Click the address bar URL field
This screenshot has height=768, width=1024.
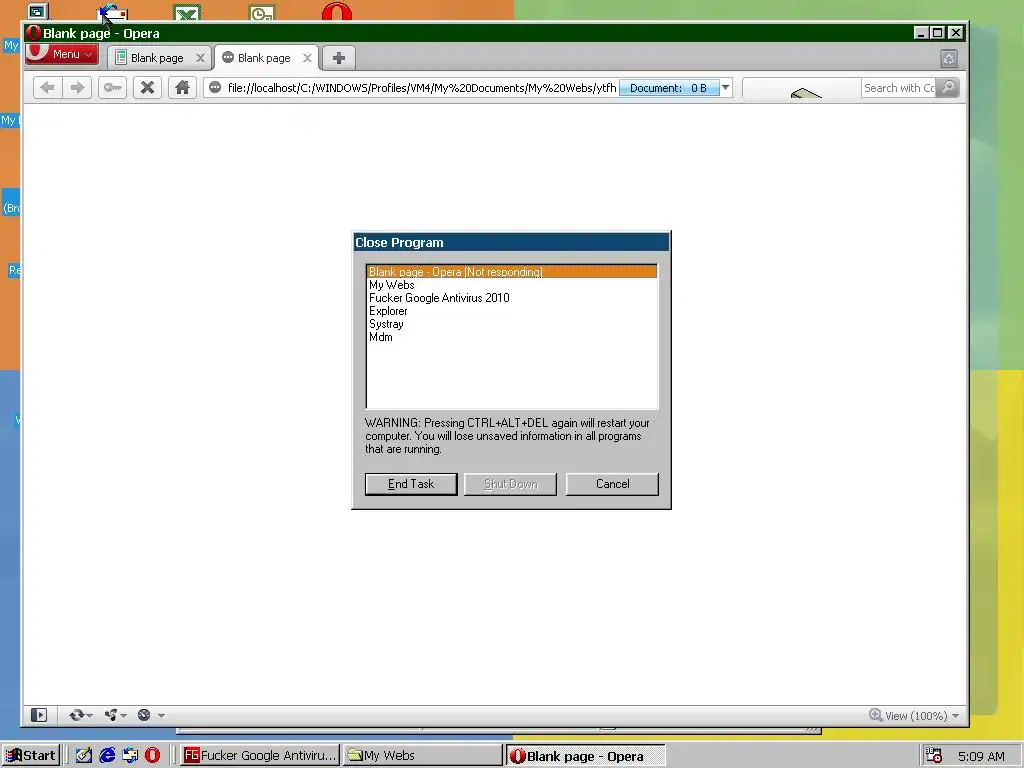421,88
